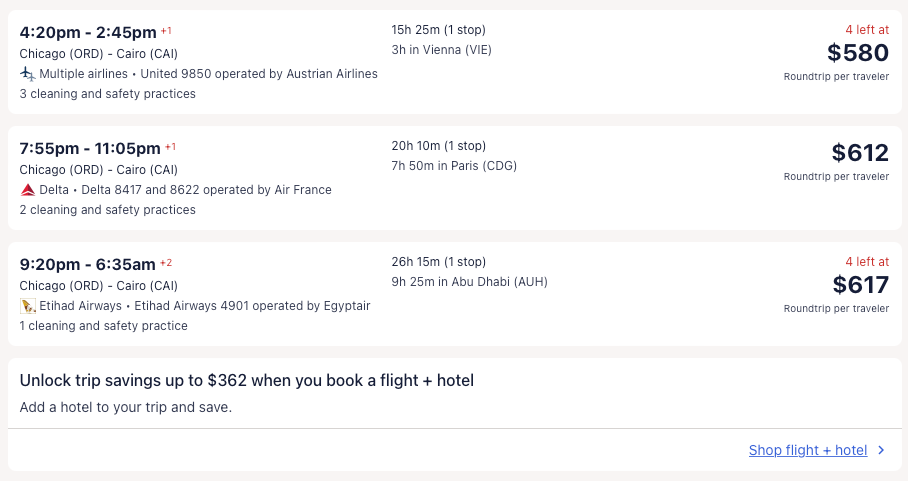The height and width of the screenshot is (481, 908).
Task: Click the Unlock trip savings up to $362 heading
Action: point(246,381)
